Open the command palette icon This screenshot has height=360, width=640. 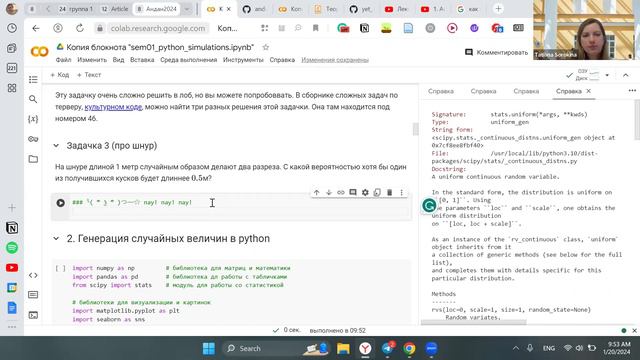click(33, 295)
